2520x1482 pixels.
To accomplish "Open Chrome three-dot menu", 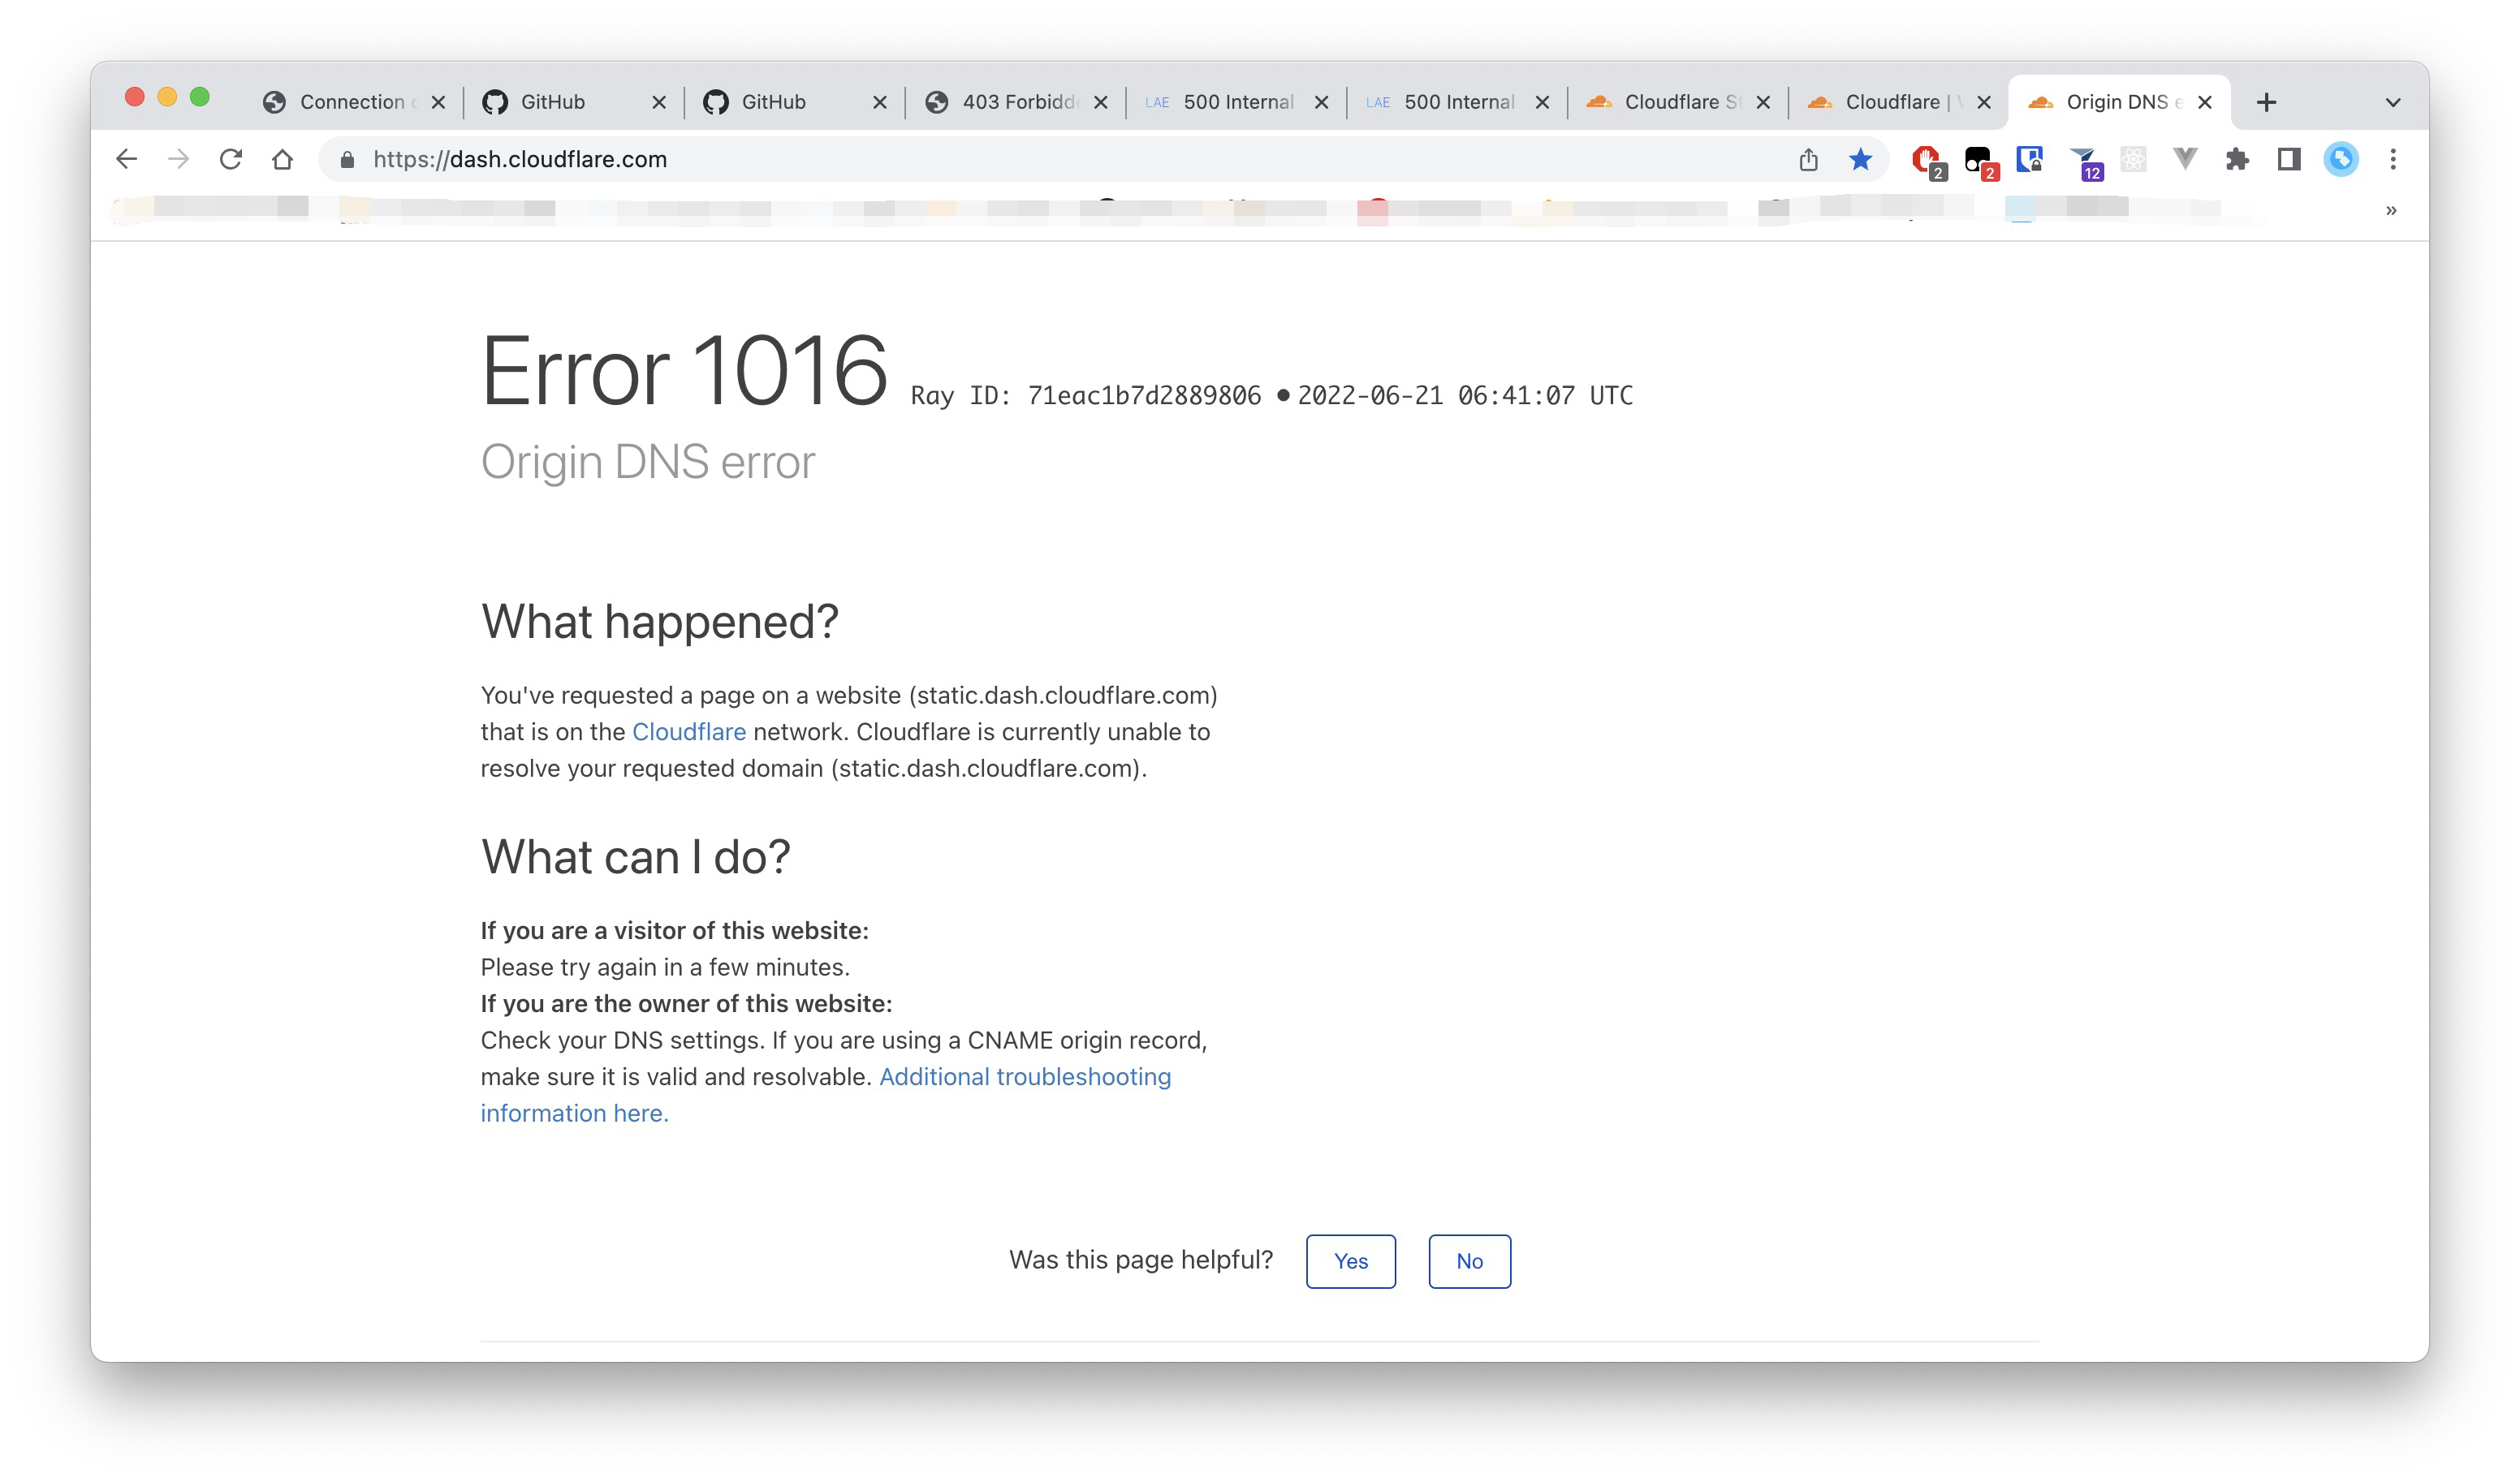I will 2393,159.
